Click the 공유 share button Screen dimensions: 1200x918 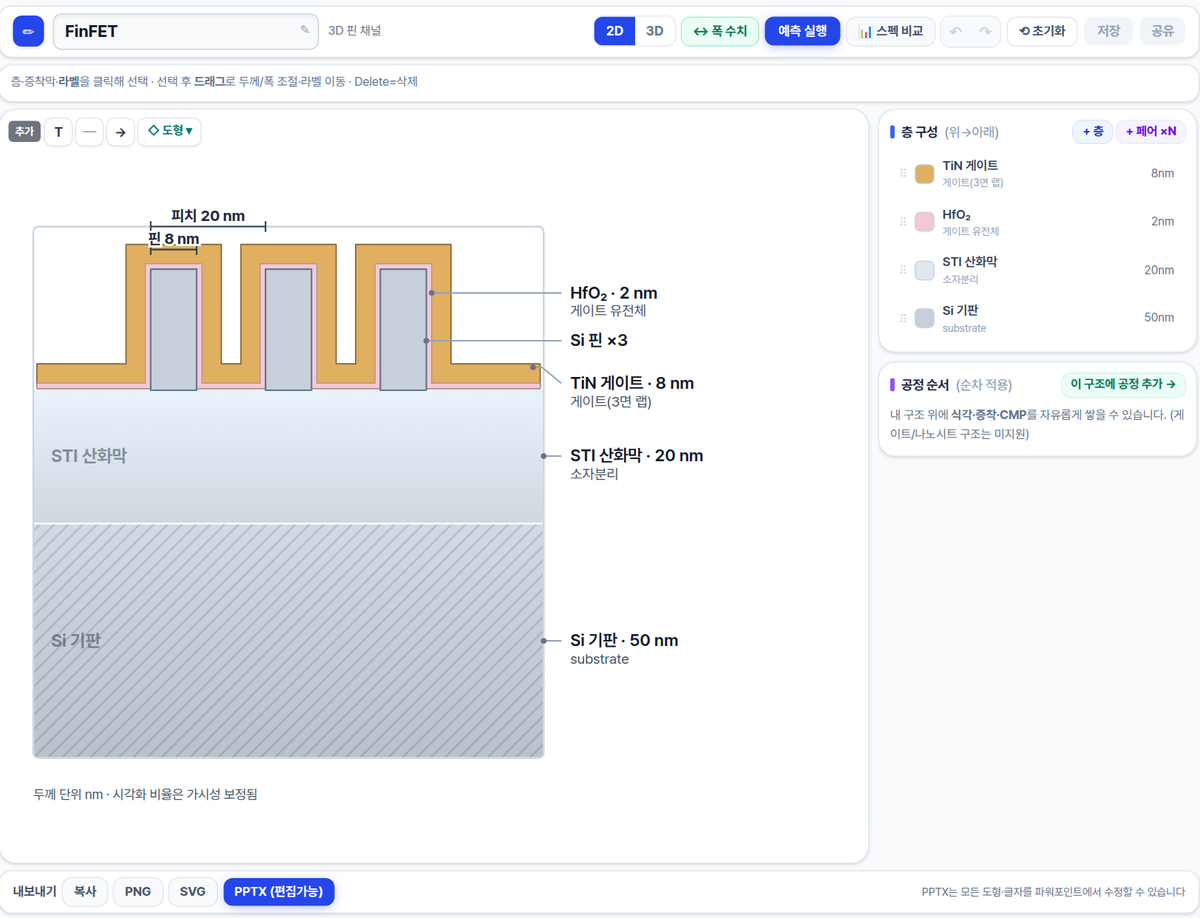coord(1163,31)
